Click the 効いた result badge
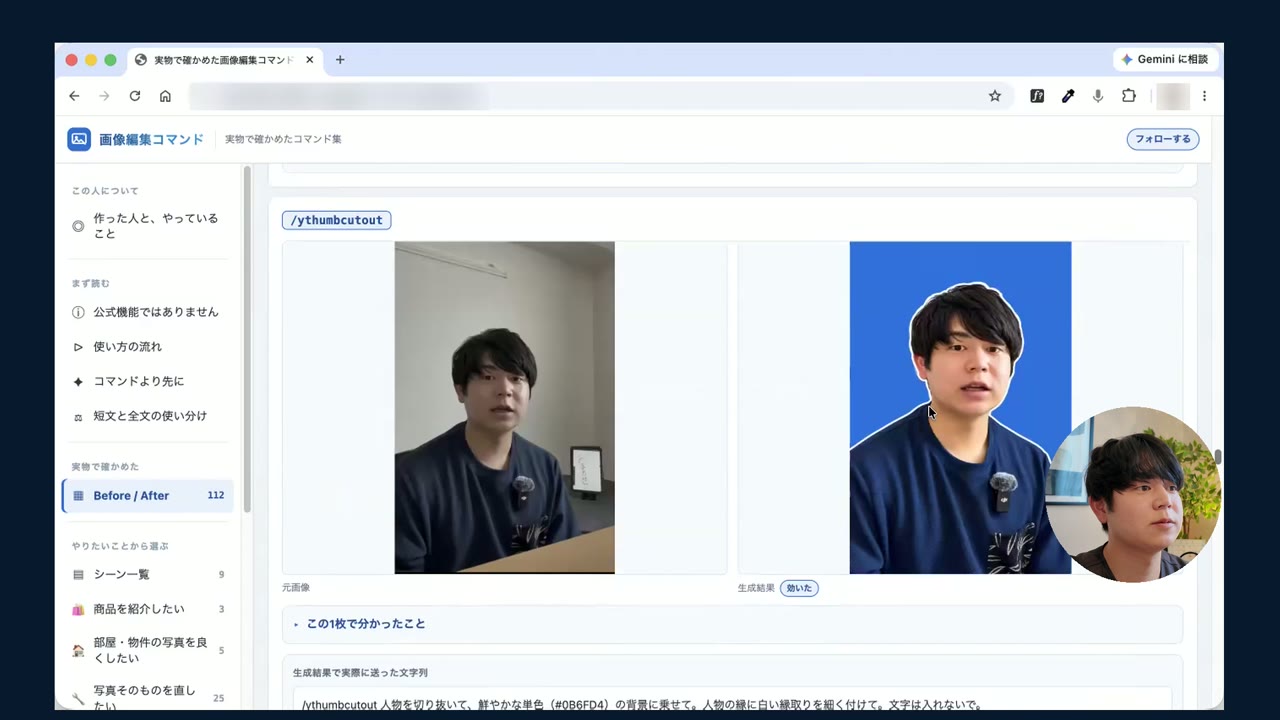Image resolution: width=1280 pixels, height=720 pixels. pos(799,588)
